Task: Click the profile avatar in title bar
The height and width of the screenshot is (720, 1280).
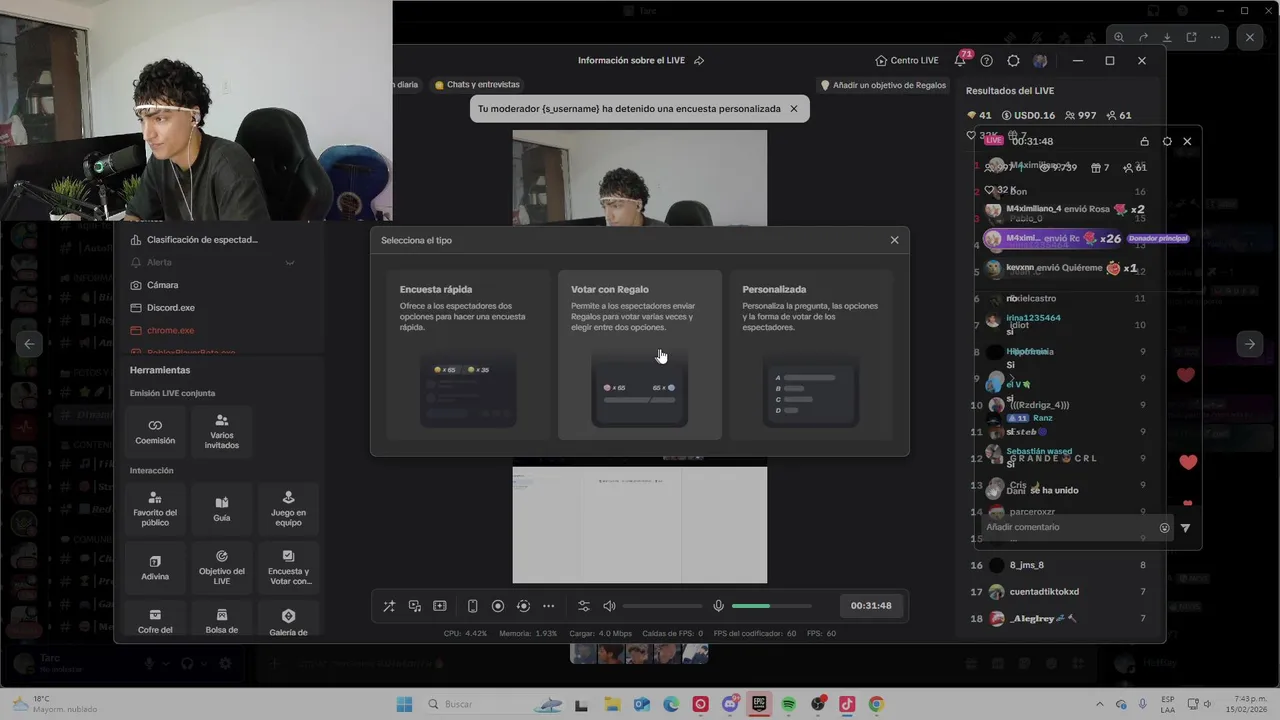Action: click(1040, 60)
